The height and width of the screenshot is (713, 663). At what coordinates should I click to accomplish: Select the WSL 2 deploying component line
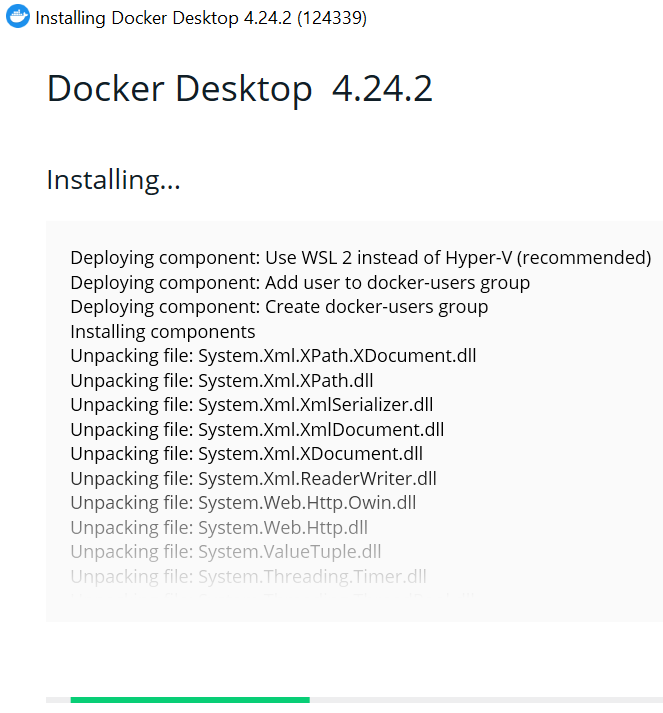pyautogui.click(x=361, y=258)
